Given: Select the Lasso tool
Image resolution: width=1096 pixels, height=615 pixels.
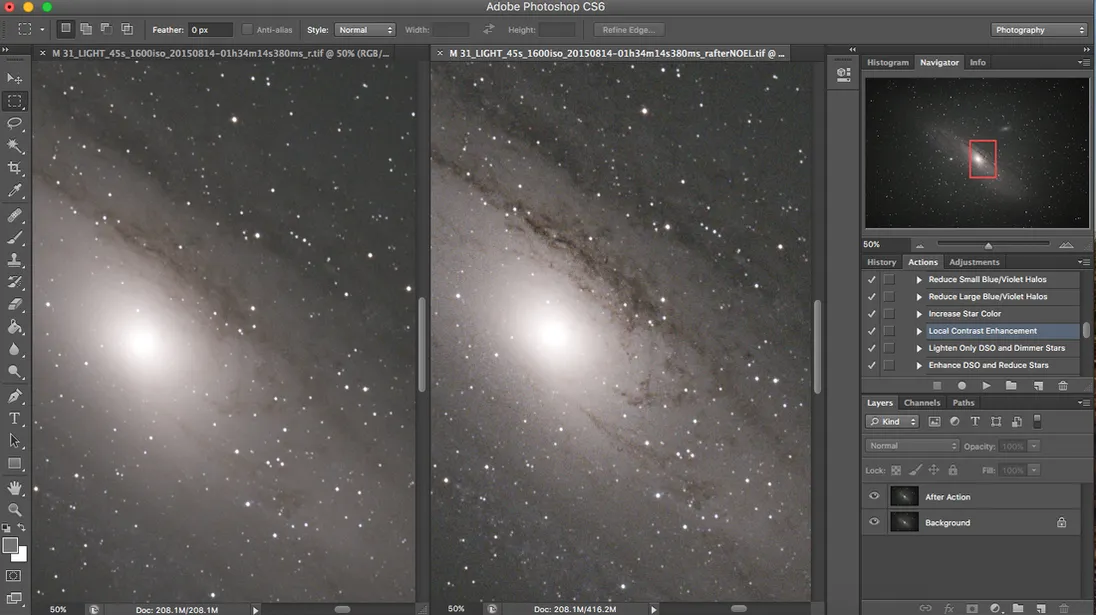Looking at the screenshot, I should 14,124.
